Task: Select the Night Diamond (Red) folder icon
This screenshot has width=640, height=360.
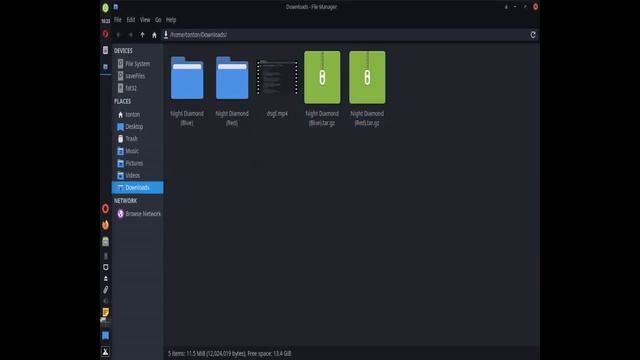Action: tap(232, 78)
